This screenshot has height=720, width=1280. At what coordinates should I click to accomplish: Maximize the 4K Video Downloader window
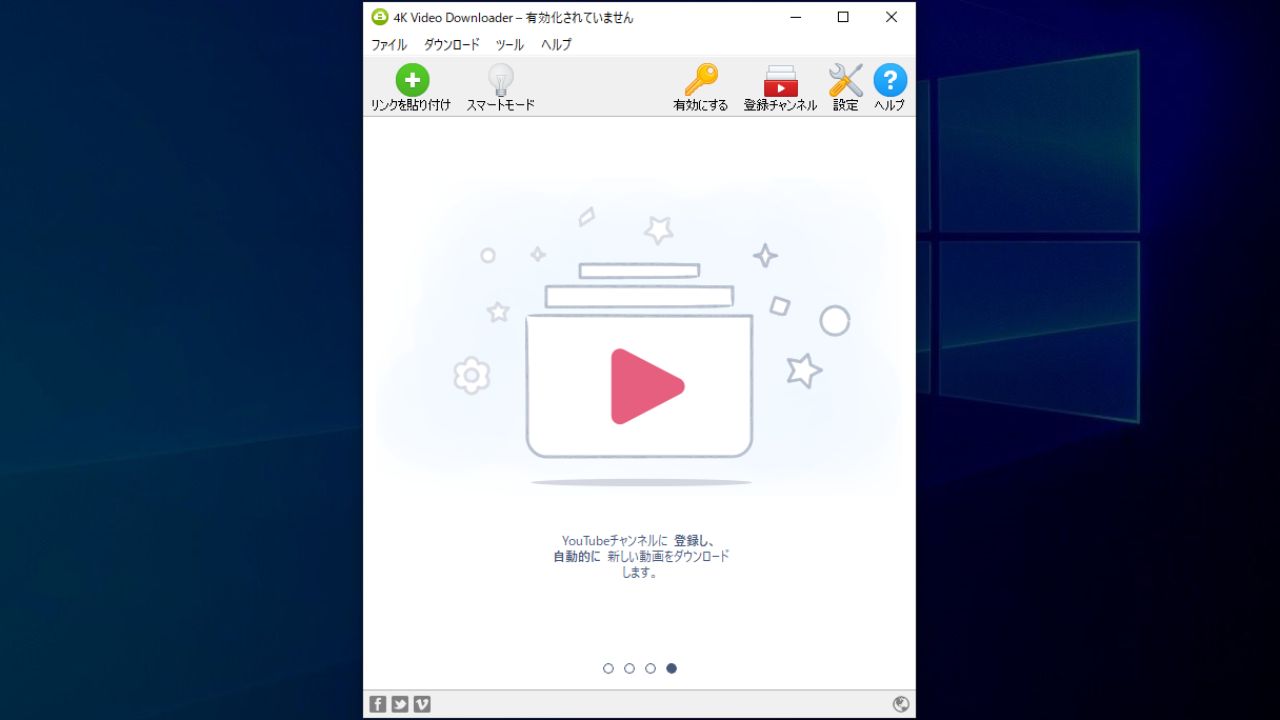tap(843, 17)
